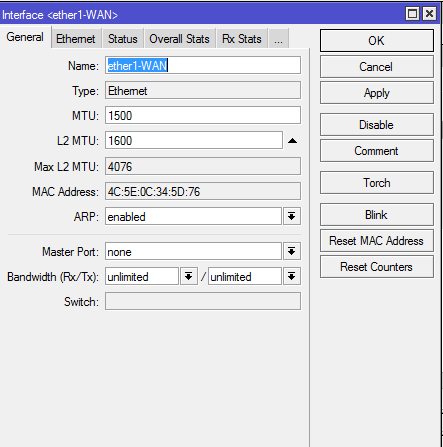Screen dimensions: 443x447
Task: Add a Comment to the interface
Action: [x=377, y=151]
